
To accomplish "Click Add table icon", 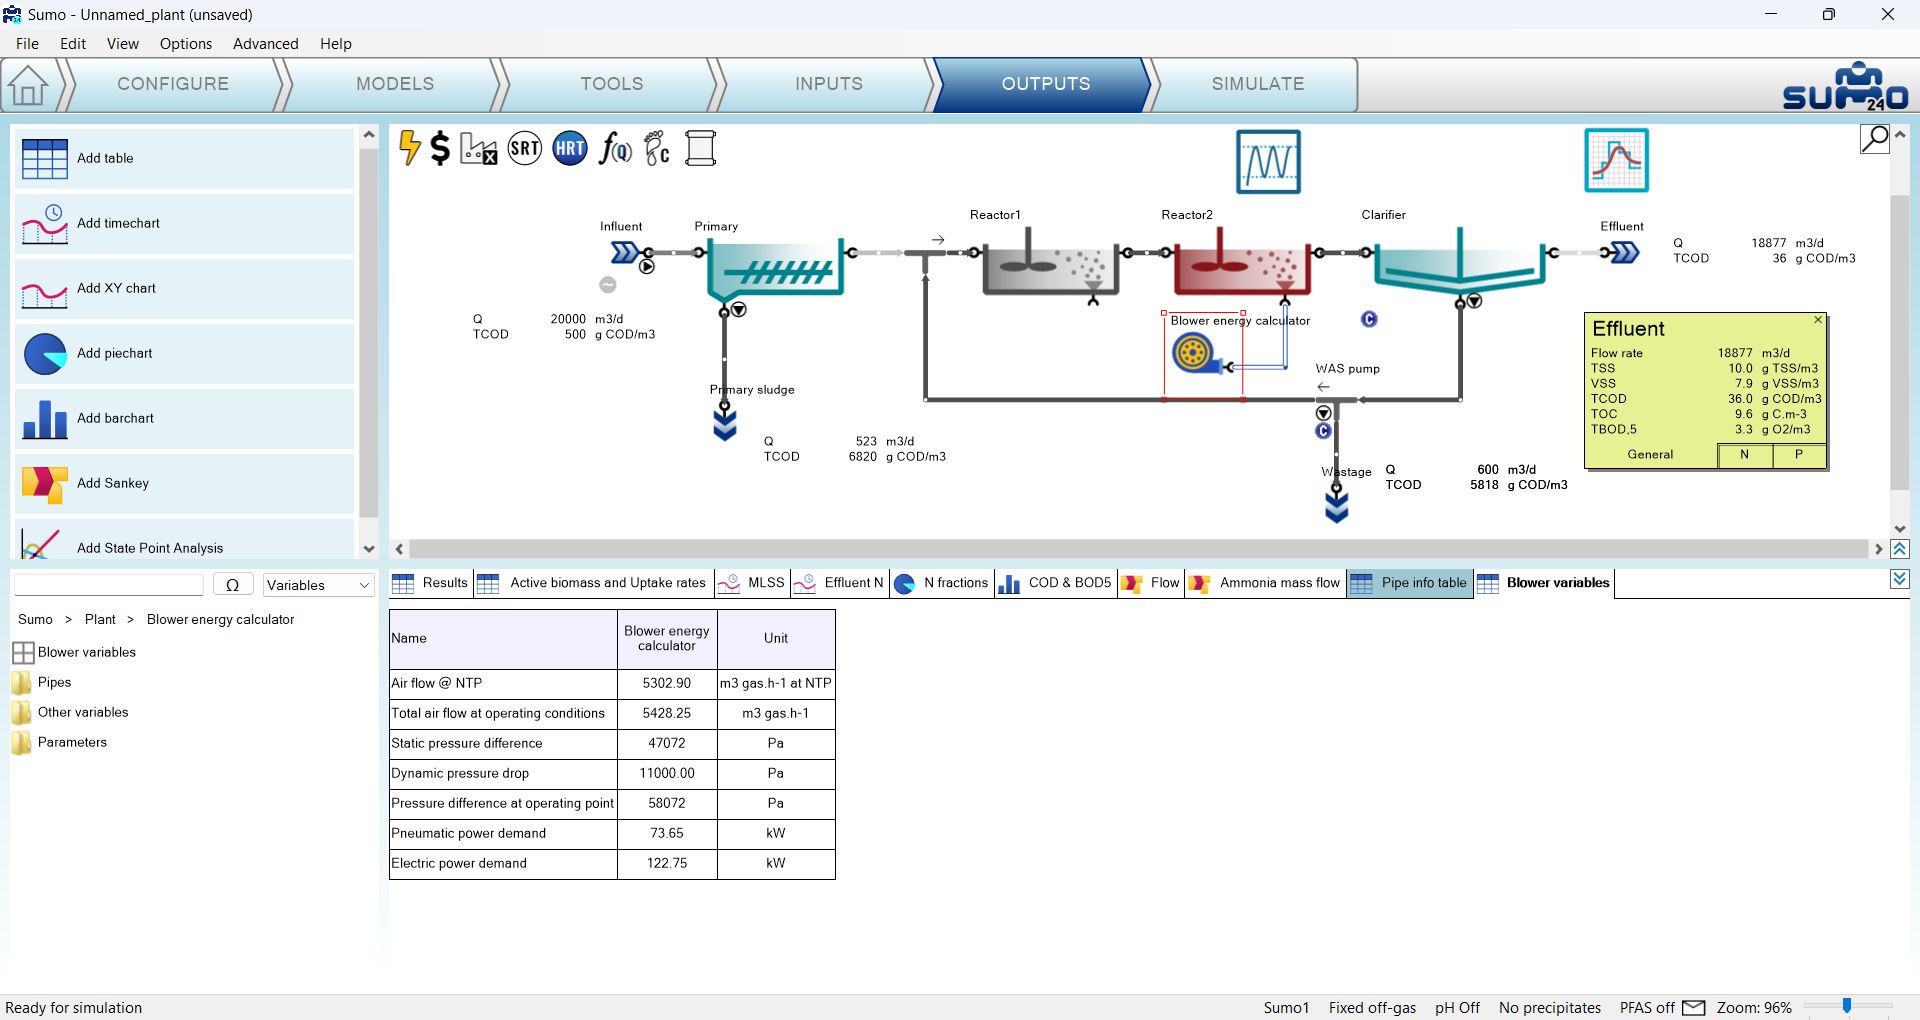I will [x=45, y=158].
